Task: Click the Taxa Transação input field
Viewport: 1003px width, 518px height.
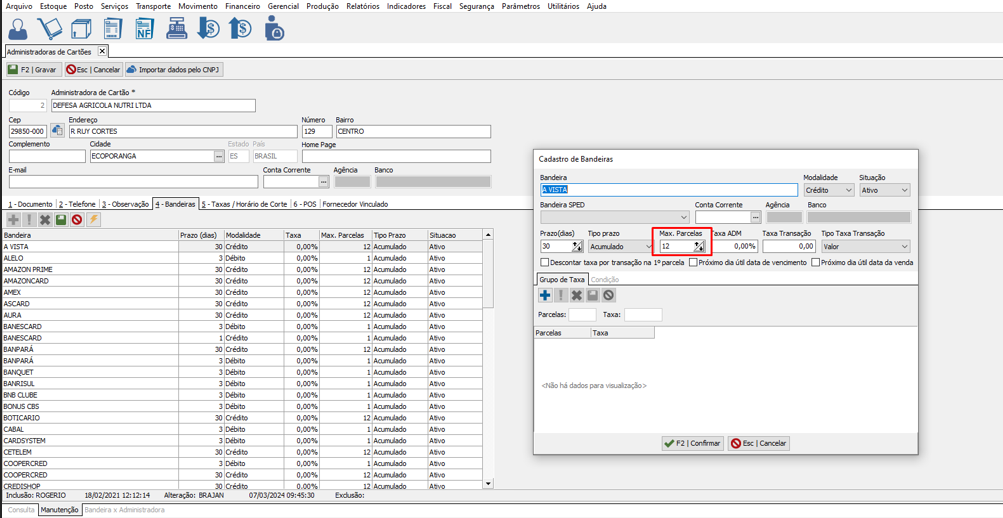Action: point(788,246)
